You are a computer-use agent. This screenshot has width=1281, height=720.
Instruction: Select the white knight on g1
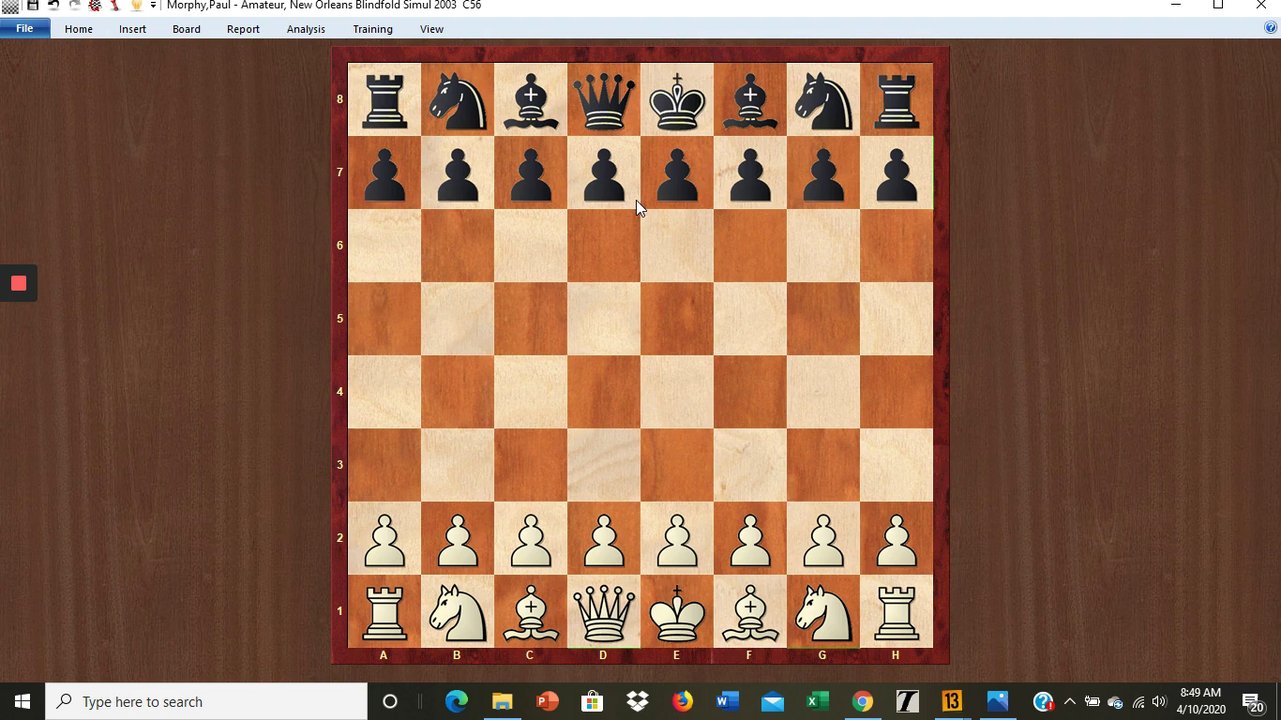click(x=823, y=612)
